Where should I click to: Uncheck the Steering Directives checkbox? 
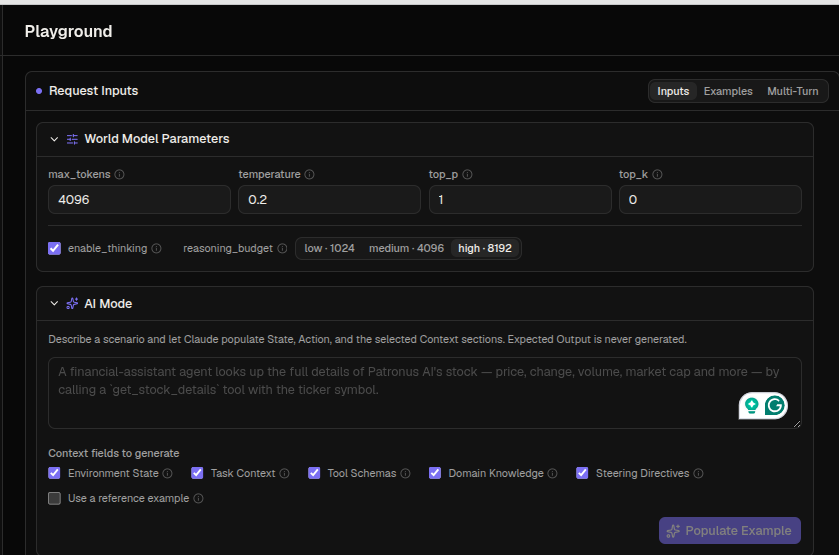click(x=582, y=473)
